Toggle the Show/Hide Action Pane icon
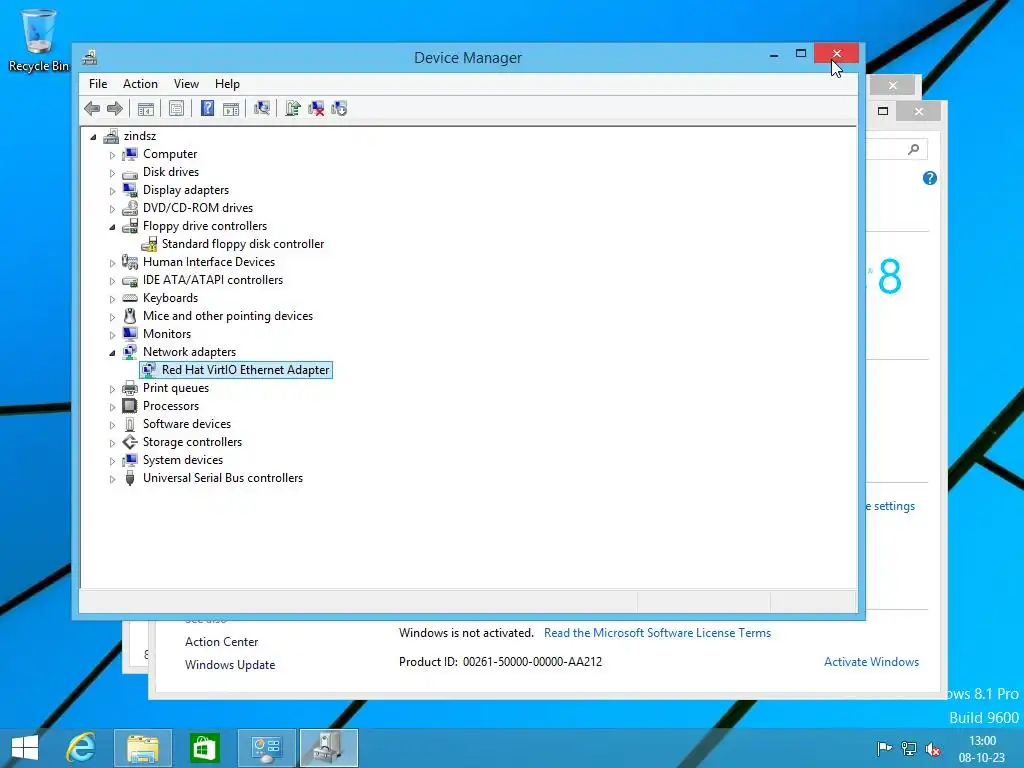The width and height of the screenshot is (1024, 768). (x=231, y=108)
